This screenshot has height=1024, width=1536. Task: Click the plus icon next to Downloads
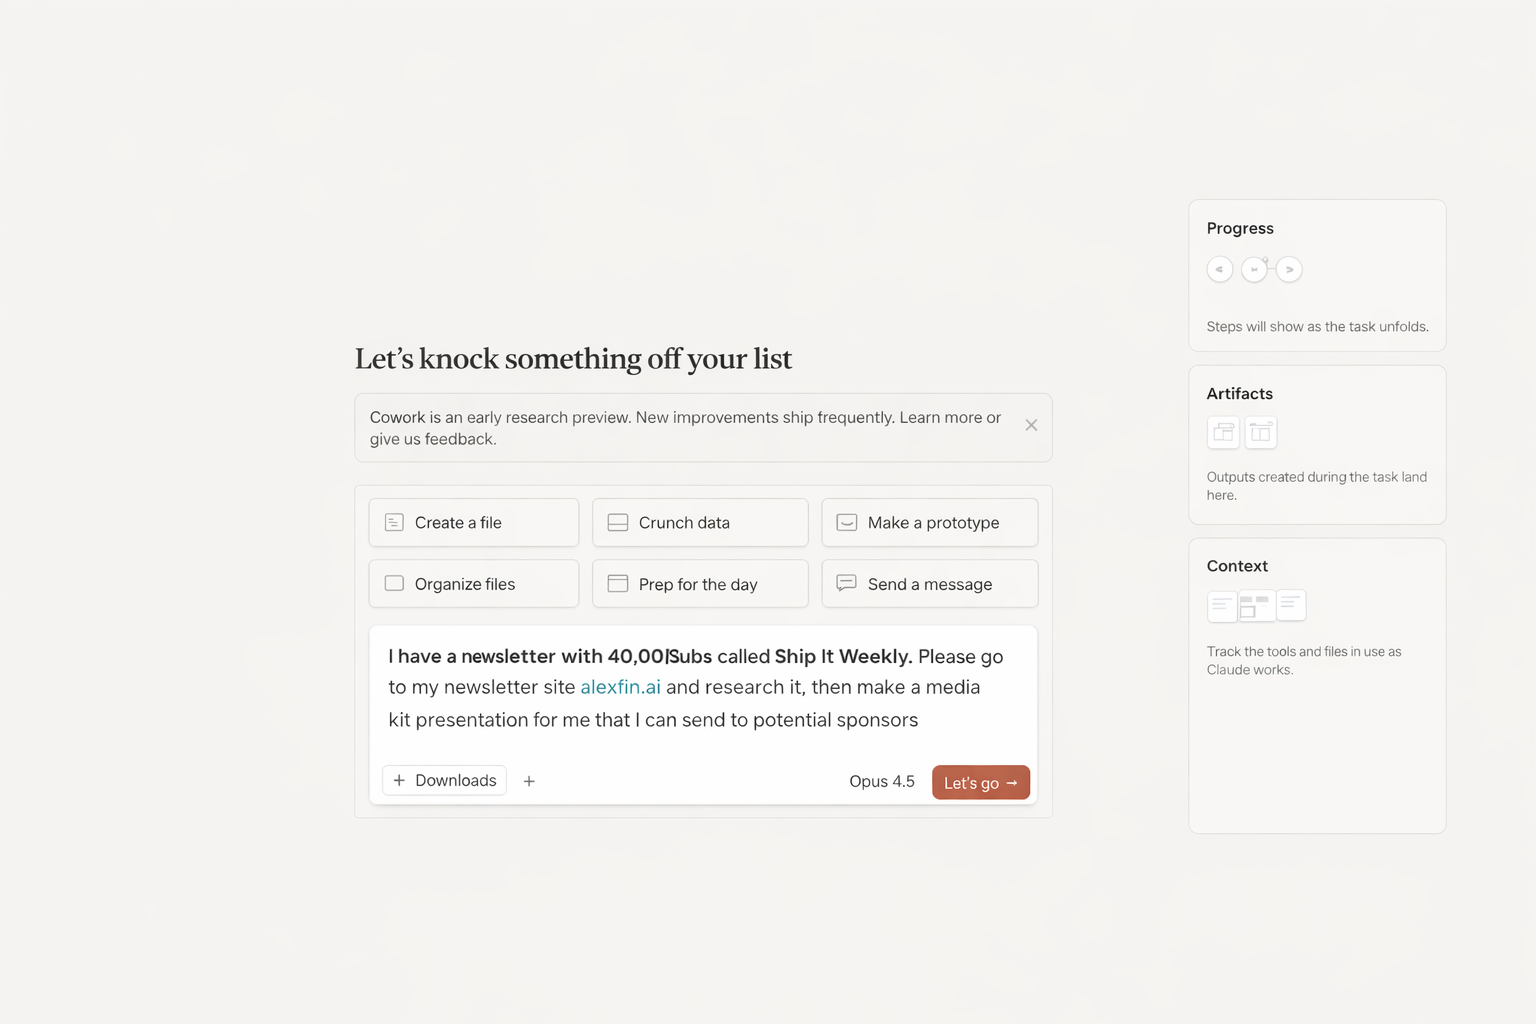click(529, 781)
